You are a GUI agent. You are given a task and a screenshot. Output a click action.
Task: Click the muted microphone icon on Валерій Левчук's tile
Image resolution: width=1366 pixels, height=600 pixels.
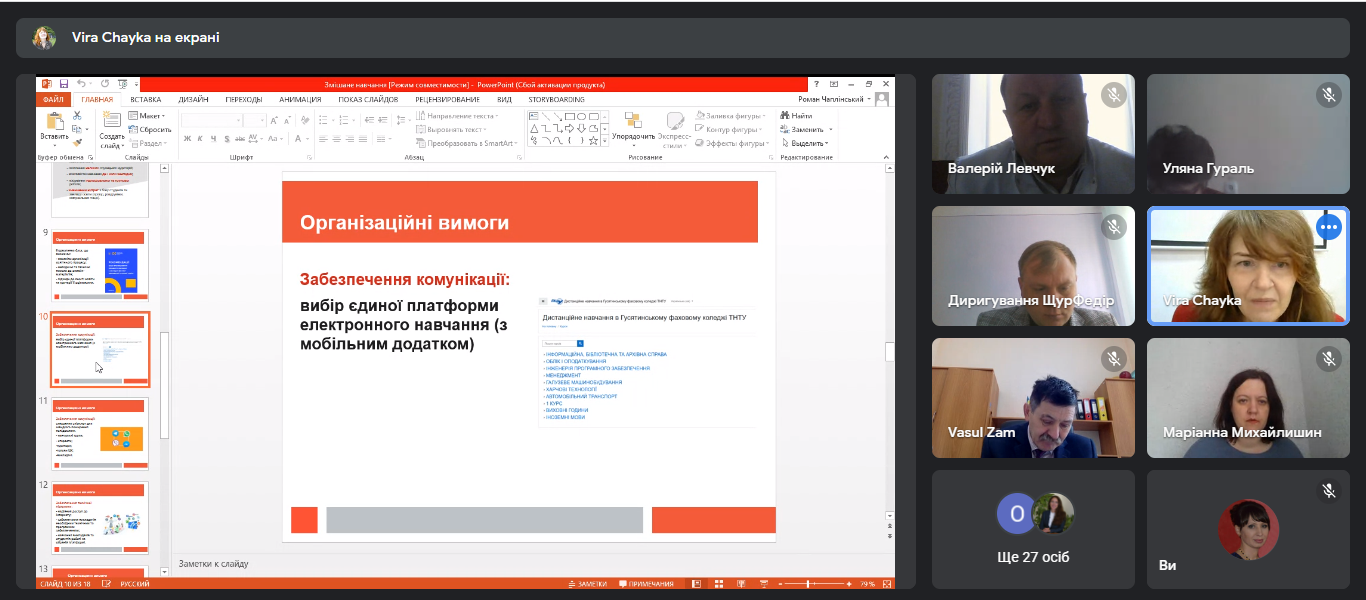click(1114, 95)
